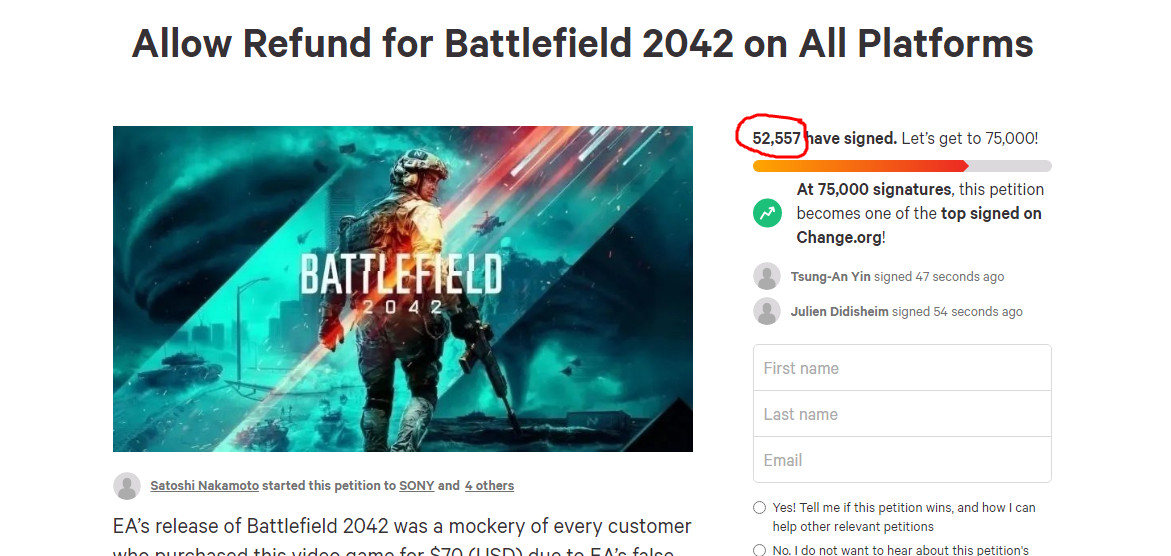Expand the '4 others' recipients link
The width and height of the screenshot is (1171, 556).
point(489,486)
